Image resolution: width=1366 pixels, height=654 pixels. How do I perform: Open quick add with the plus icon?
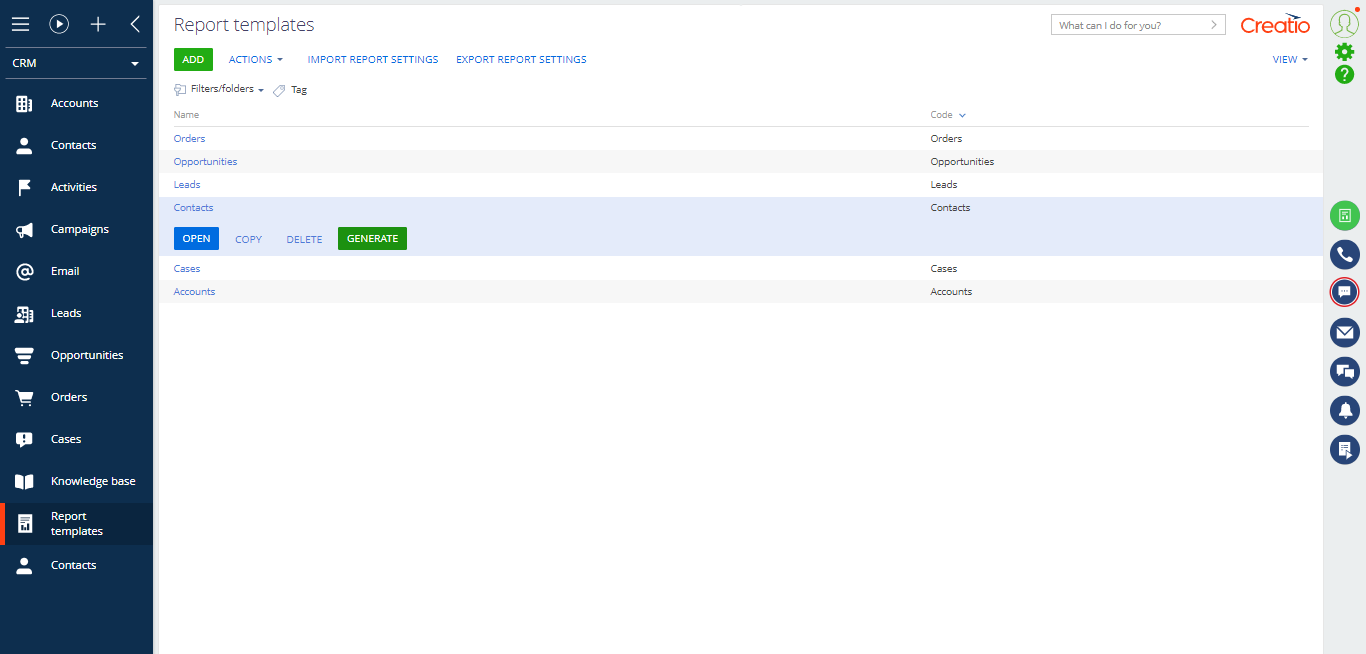point(97,24)
